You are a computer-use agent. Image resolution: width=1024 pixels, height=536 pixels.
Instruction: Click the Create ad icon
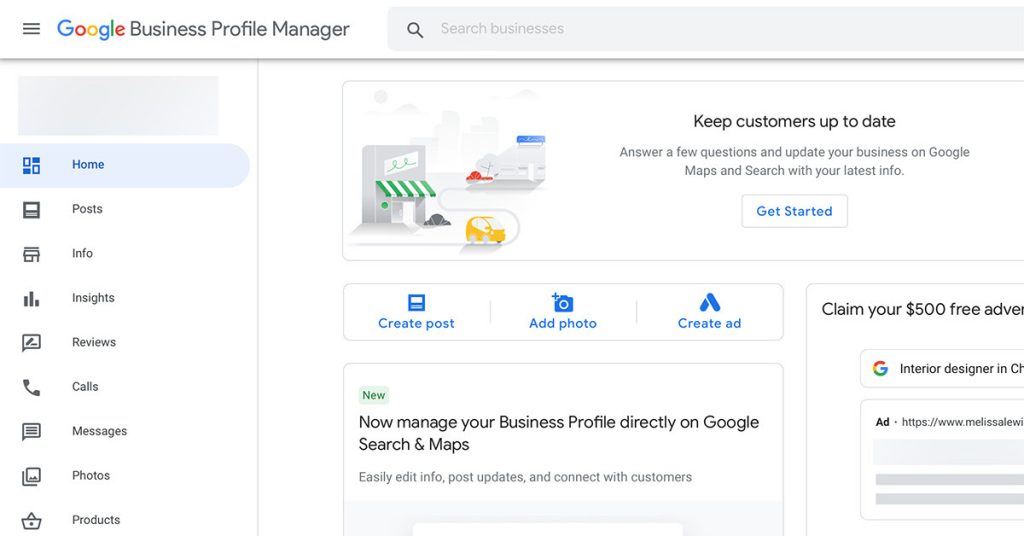(x=709, y=302)
